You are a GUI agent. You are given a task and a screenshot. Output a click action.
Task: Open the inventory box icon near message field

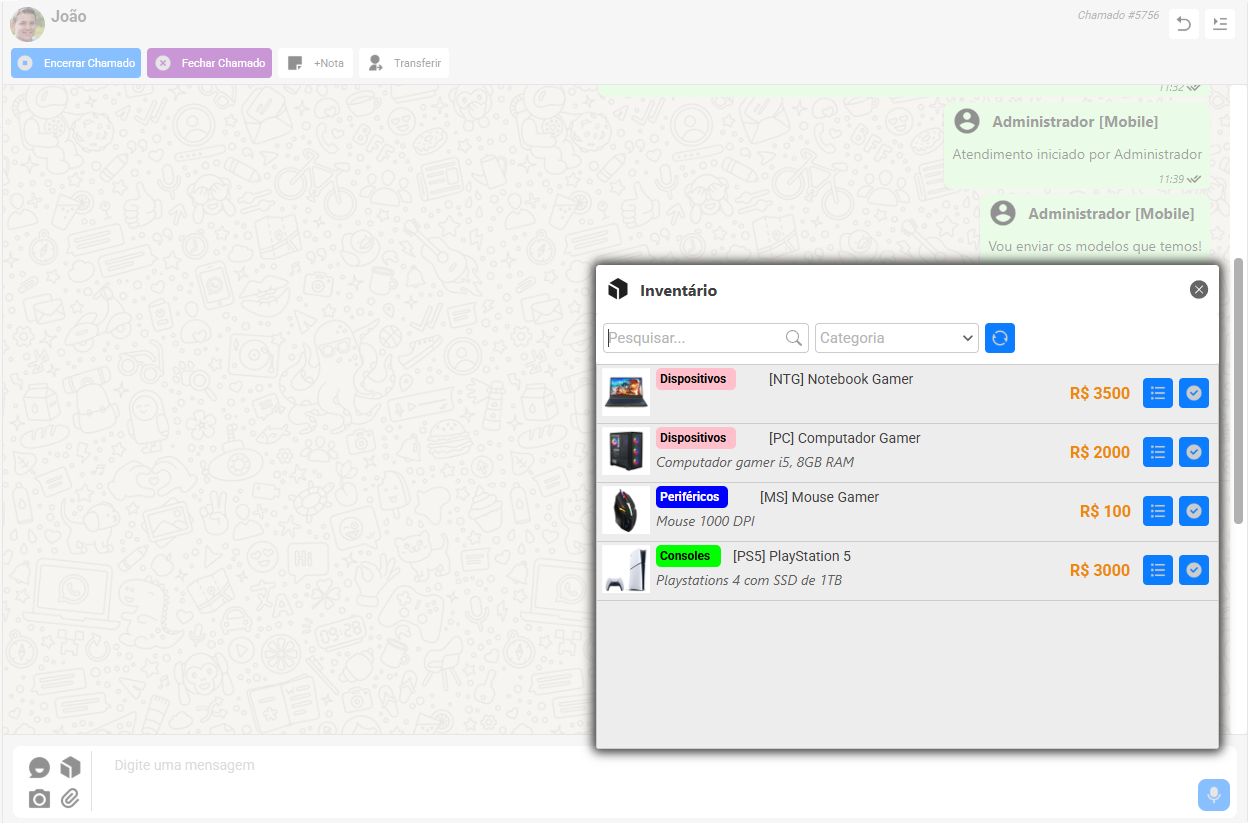[x=70, y=767]
